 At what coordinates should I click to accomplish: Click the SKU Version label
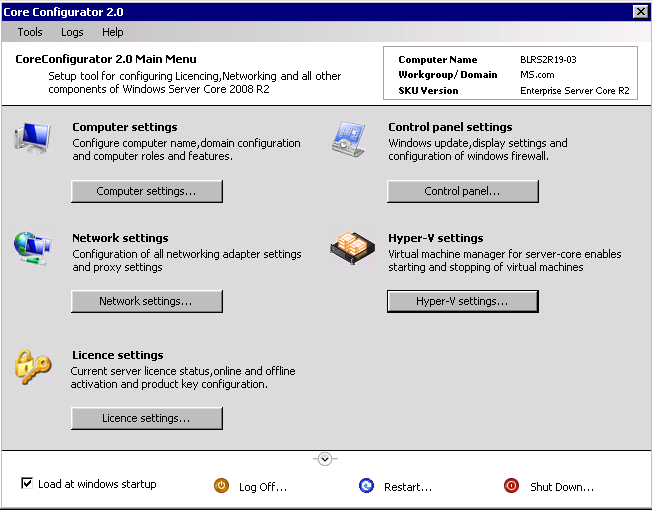(x=428, y=91)
